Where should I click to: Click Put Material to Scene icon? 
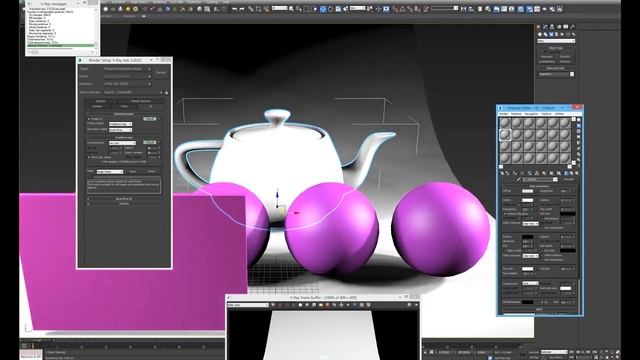point(508,173)
